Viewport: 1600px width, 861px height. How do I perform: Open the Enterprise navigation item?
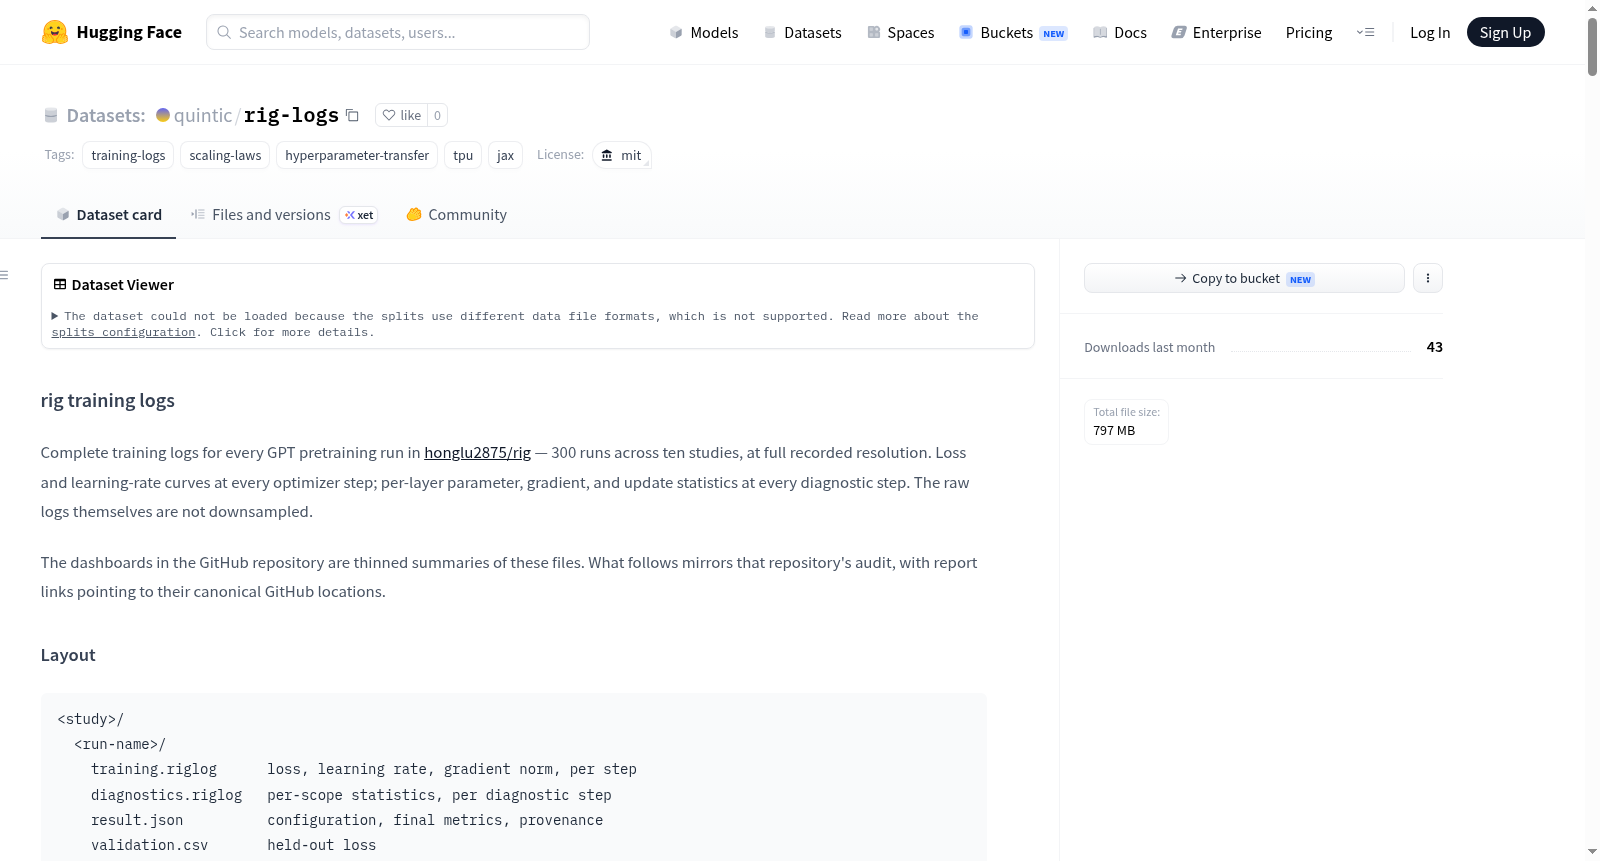pyautogui.click(x=1216, y=32)
